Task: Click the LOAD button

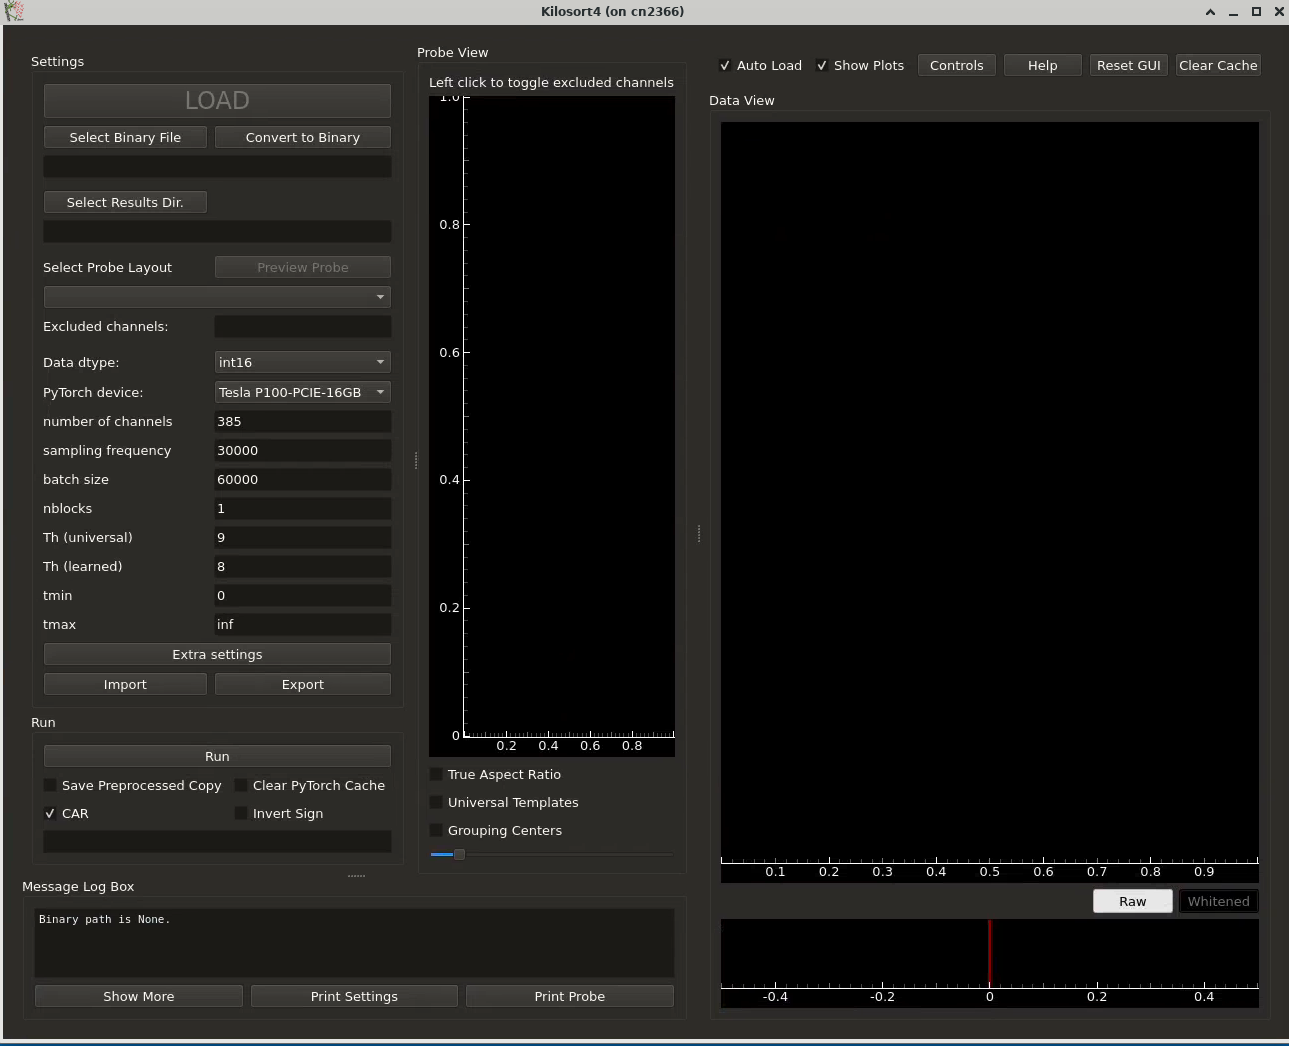Action: coord(216,100)
